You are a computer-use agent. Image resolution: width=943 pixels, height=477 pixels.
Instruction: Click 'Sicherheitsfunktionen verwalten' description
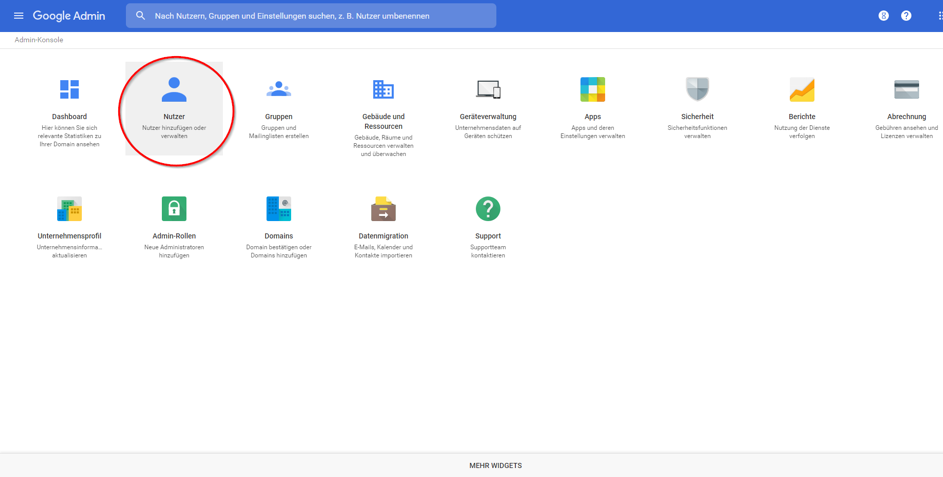click(x=697, y=132)
